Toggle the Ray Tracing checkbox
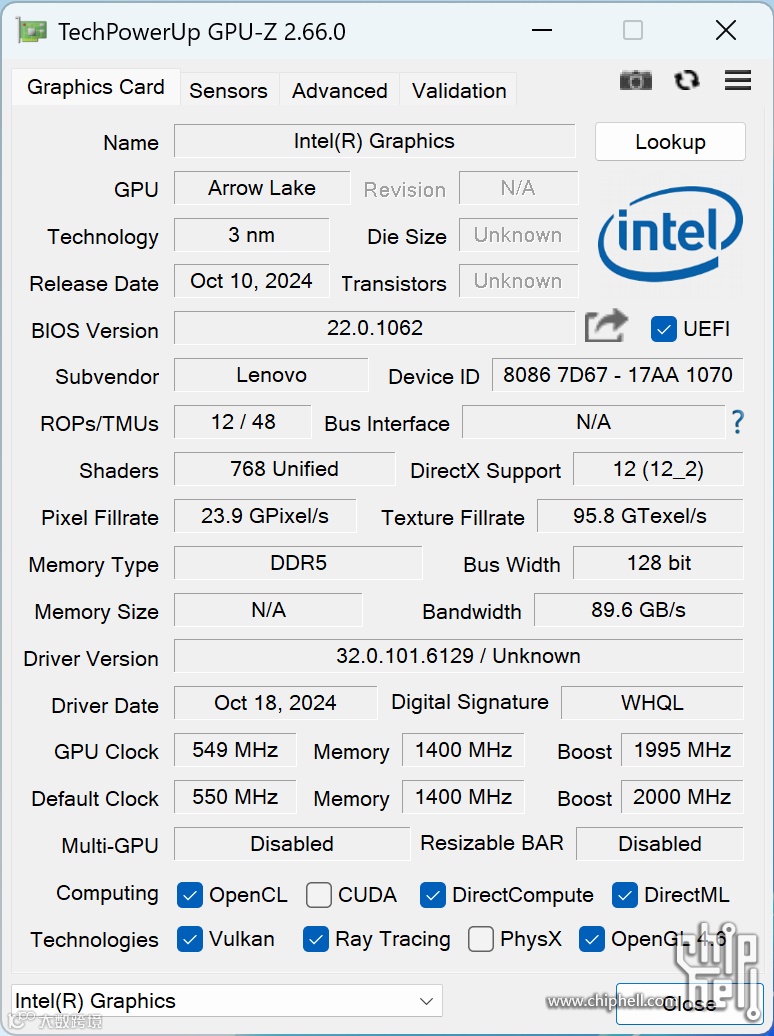Viewport: 774px width, 1036px height. (316, 939)
